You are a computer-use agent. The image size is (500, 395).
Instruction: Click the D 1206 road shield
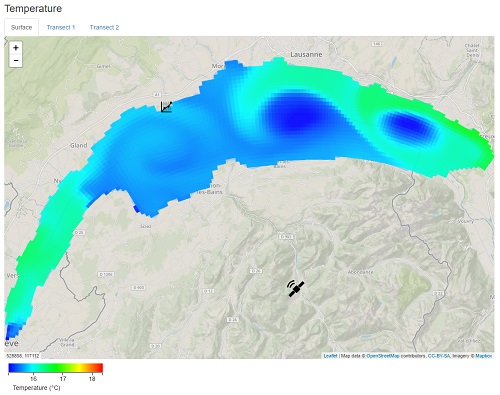(106, 274)
